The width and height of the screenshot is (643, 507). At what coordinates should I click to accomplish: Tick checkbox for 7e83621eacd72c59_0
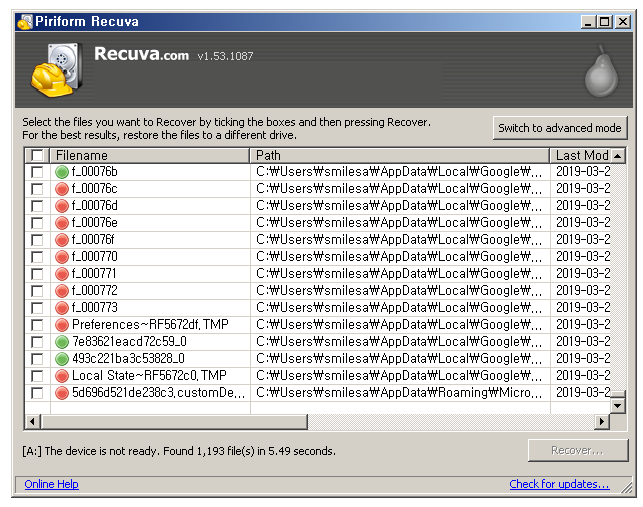[37, 343]
